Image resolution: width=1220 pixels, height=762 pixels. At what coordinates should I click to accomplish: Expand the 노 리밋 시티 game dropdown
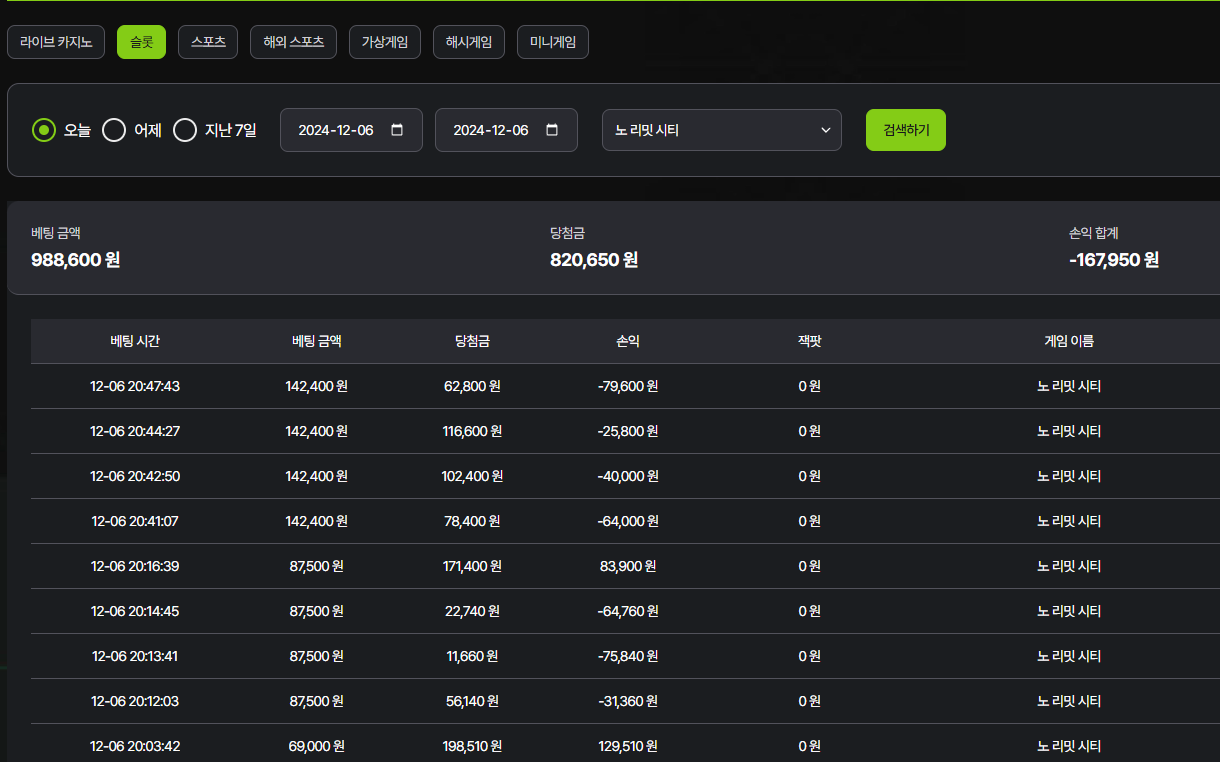(722, 130)
